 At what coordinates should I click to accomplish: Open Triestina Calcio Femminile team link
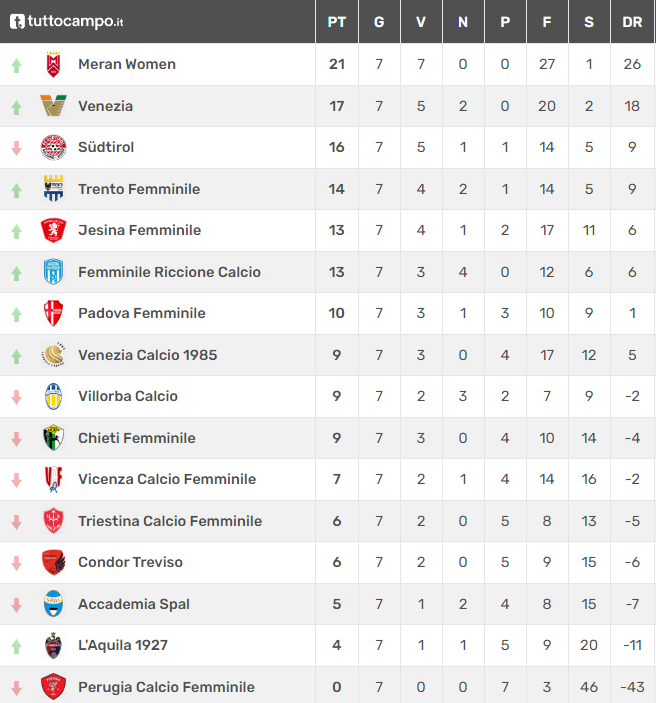[170, 521]
